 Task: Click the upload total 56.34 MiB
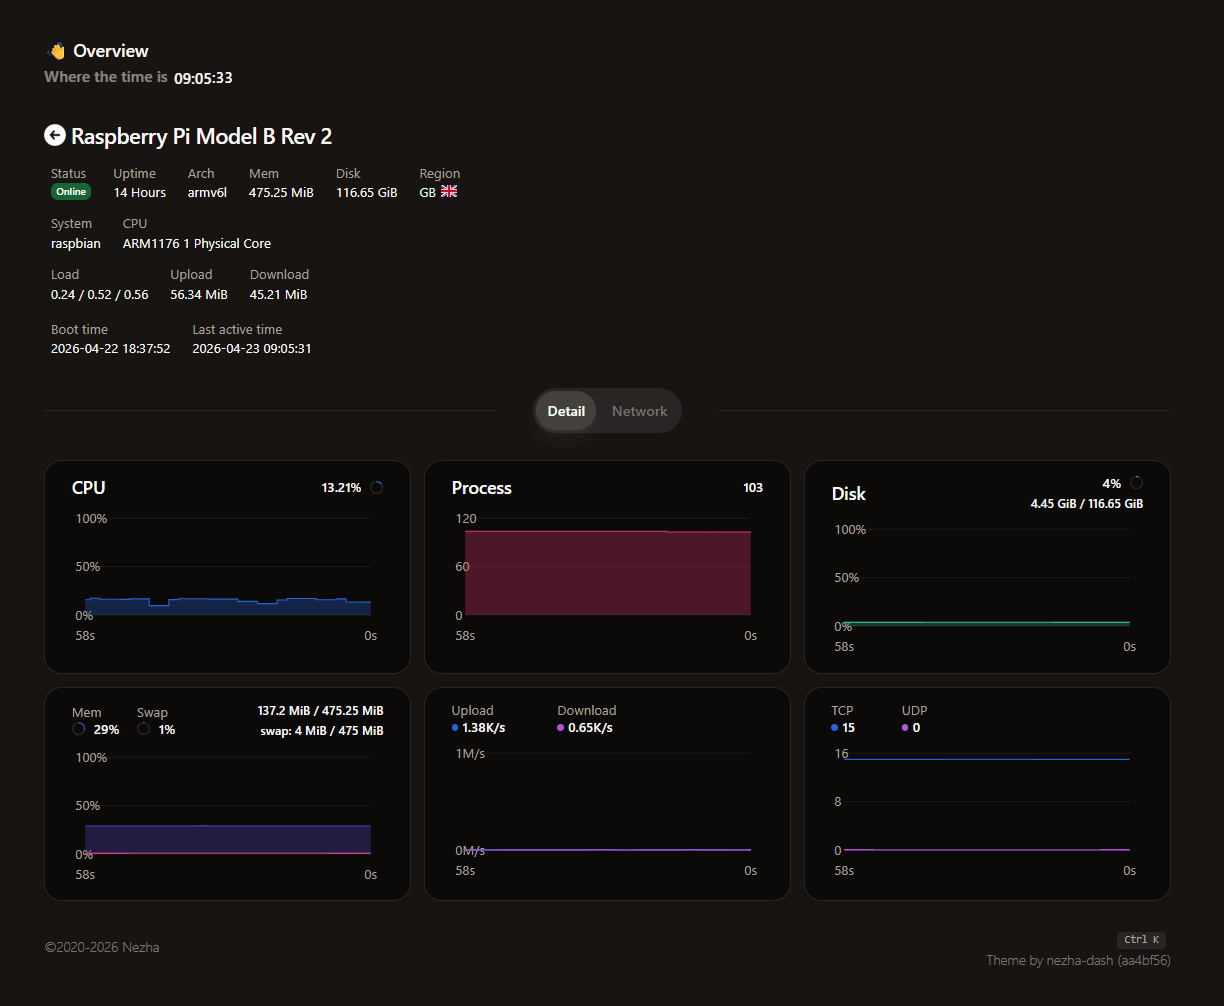199,294
